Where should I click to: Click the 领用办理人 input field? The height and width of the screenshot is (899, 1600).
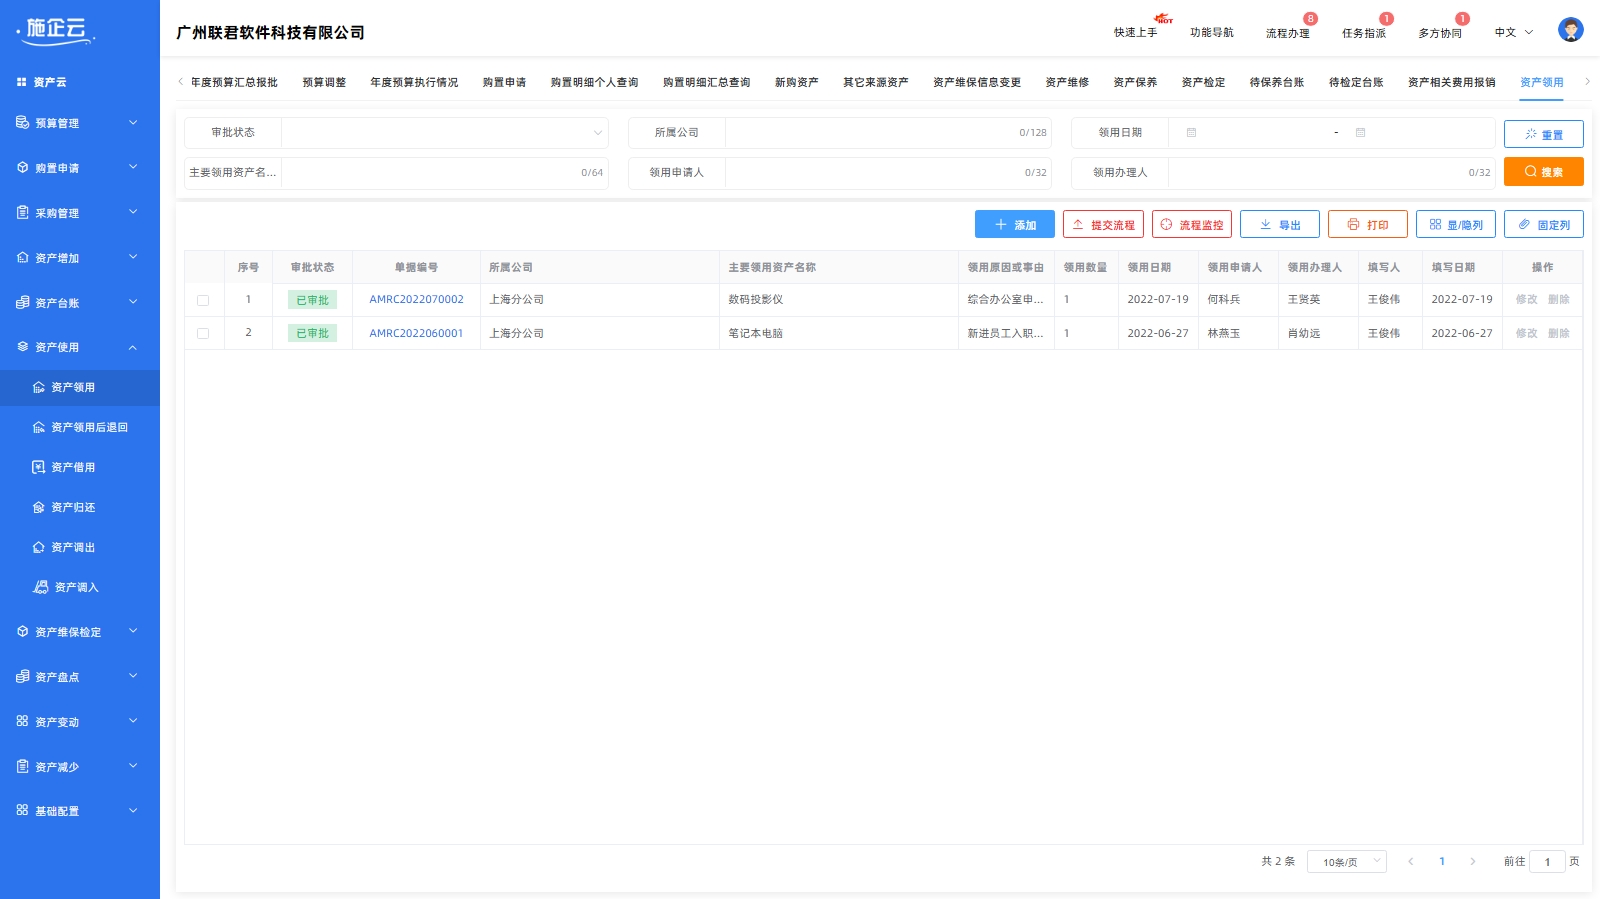coord(1331,172)
